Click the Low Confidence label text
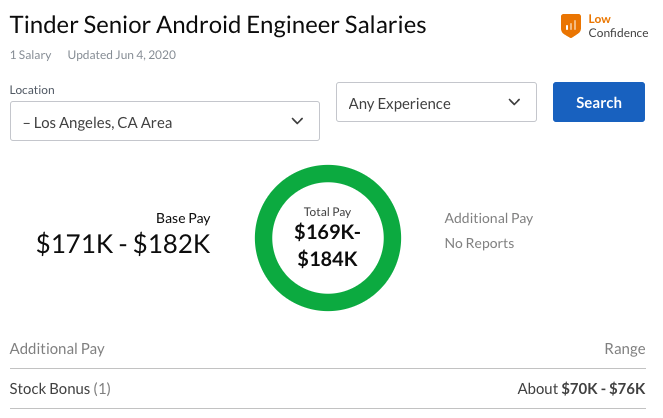 point(617,26)
